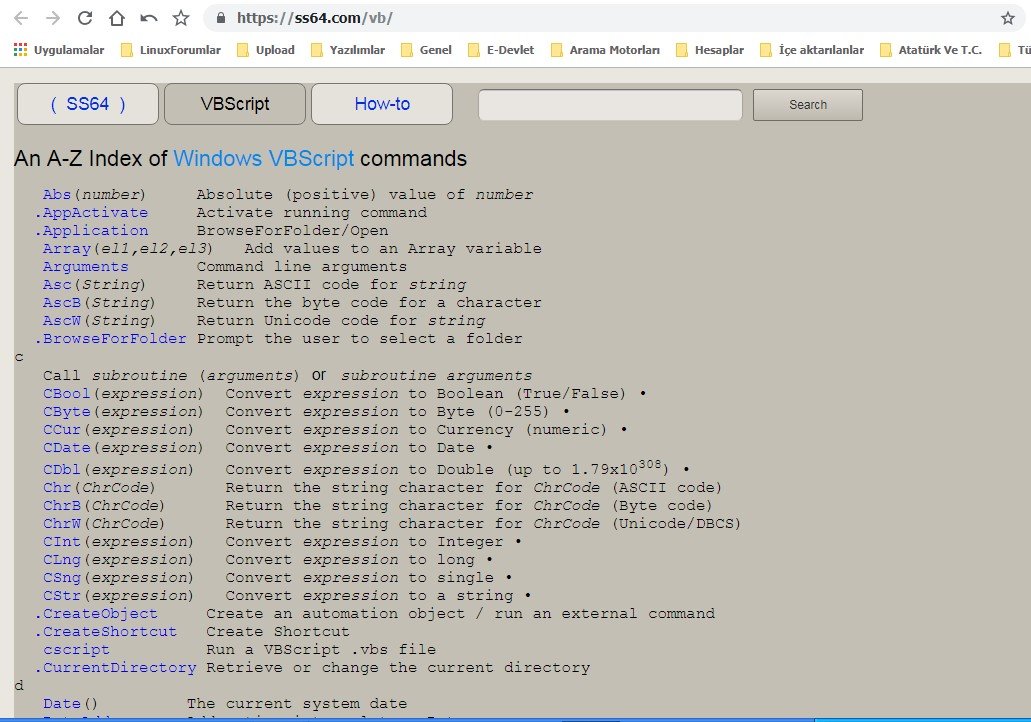Open the Atatürk Ve T.C. bookmark folder
Image resolution: width=1031 pixels, height=722 pixels.
click(931, 50)
